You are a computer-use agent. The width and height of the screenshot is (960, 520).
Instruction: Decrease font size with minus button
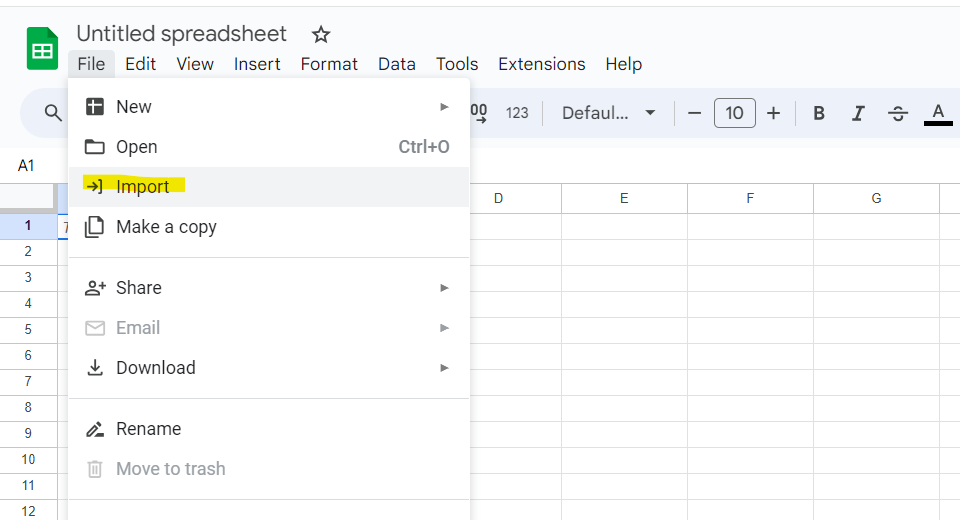pyautogui.click(x=695, y=113)
